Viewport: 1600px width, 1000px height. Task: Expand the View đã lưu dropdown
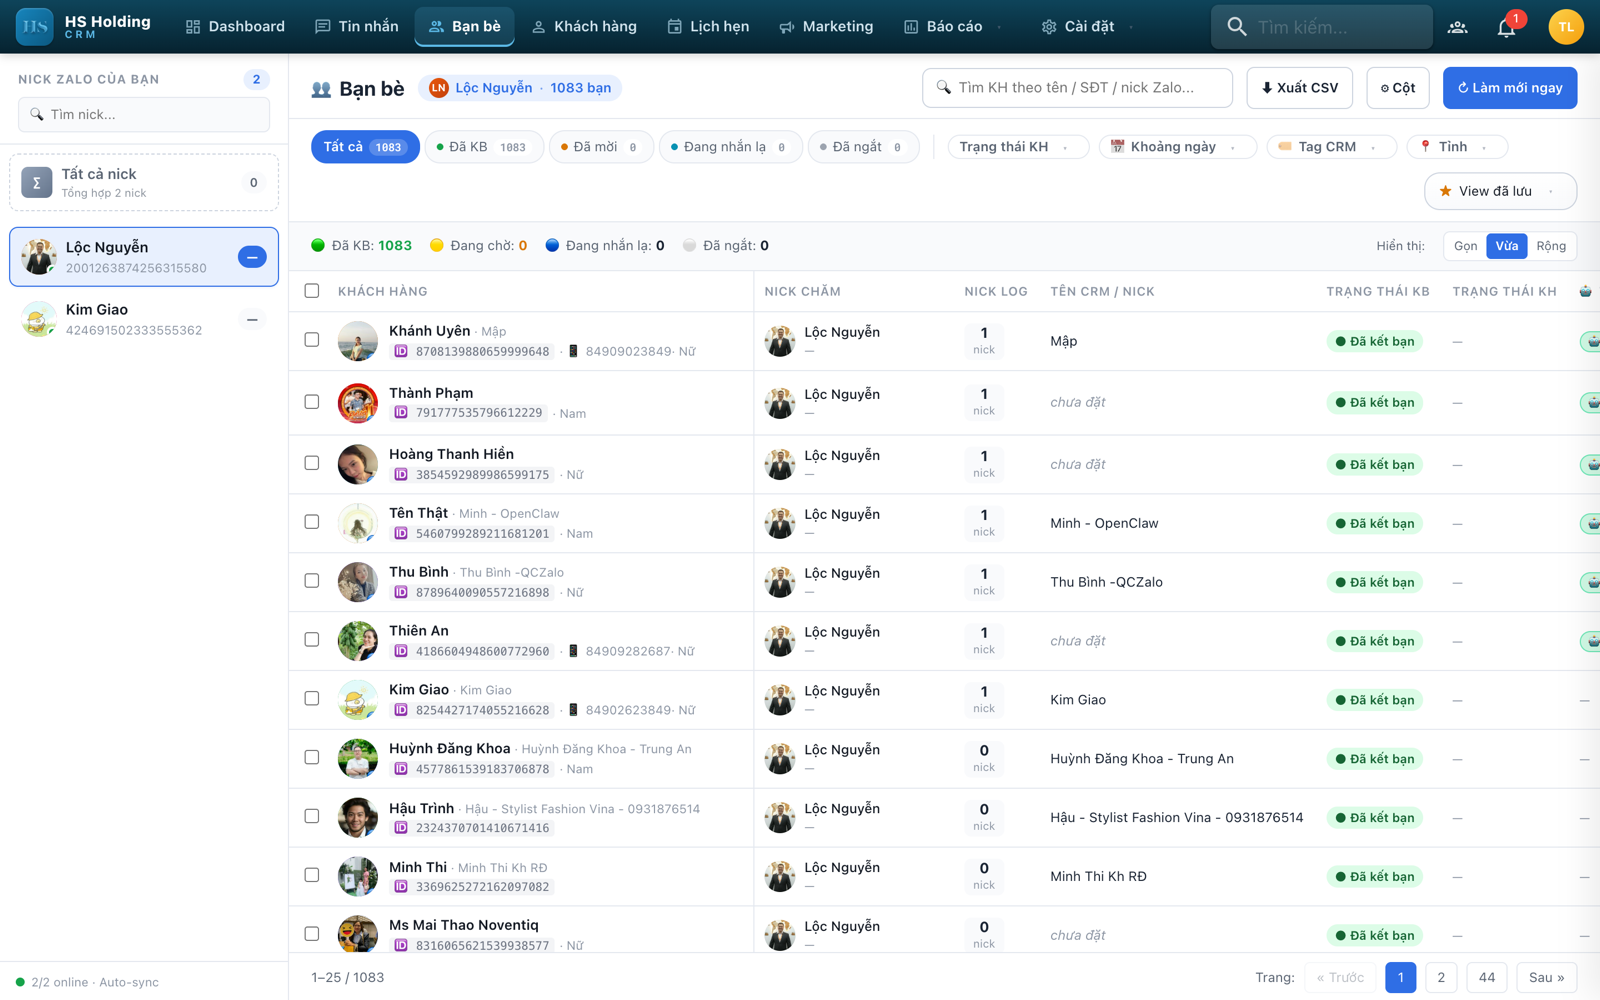point(1500,191)
